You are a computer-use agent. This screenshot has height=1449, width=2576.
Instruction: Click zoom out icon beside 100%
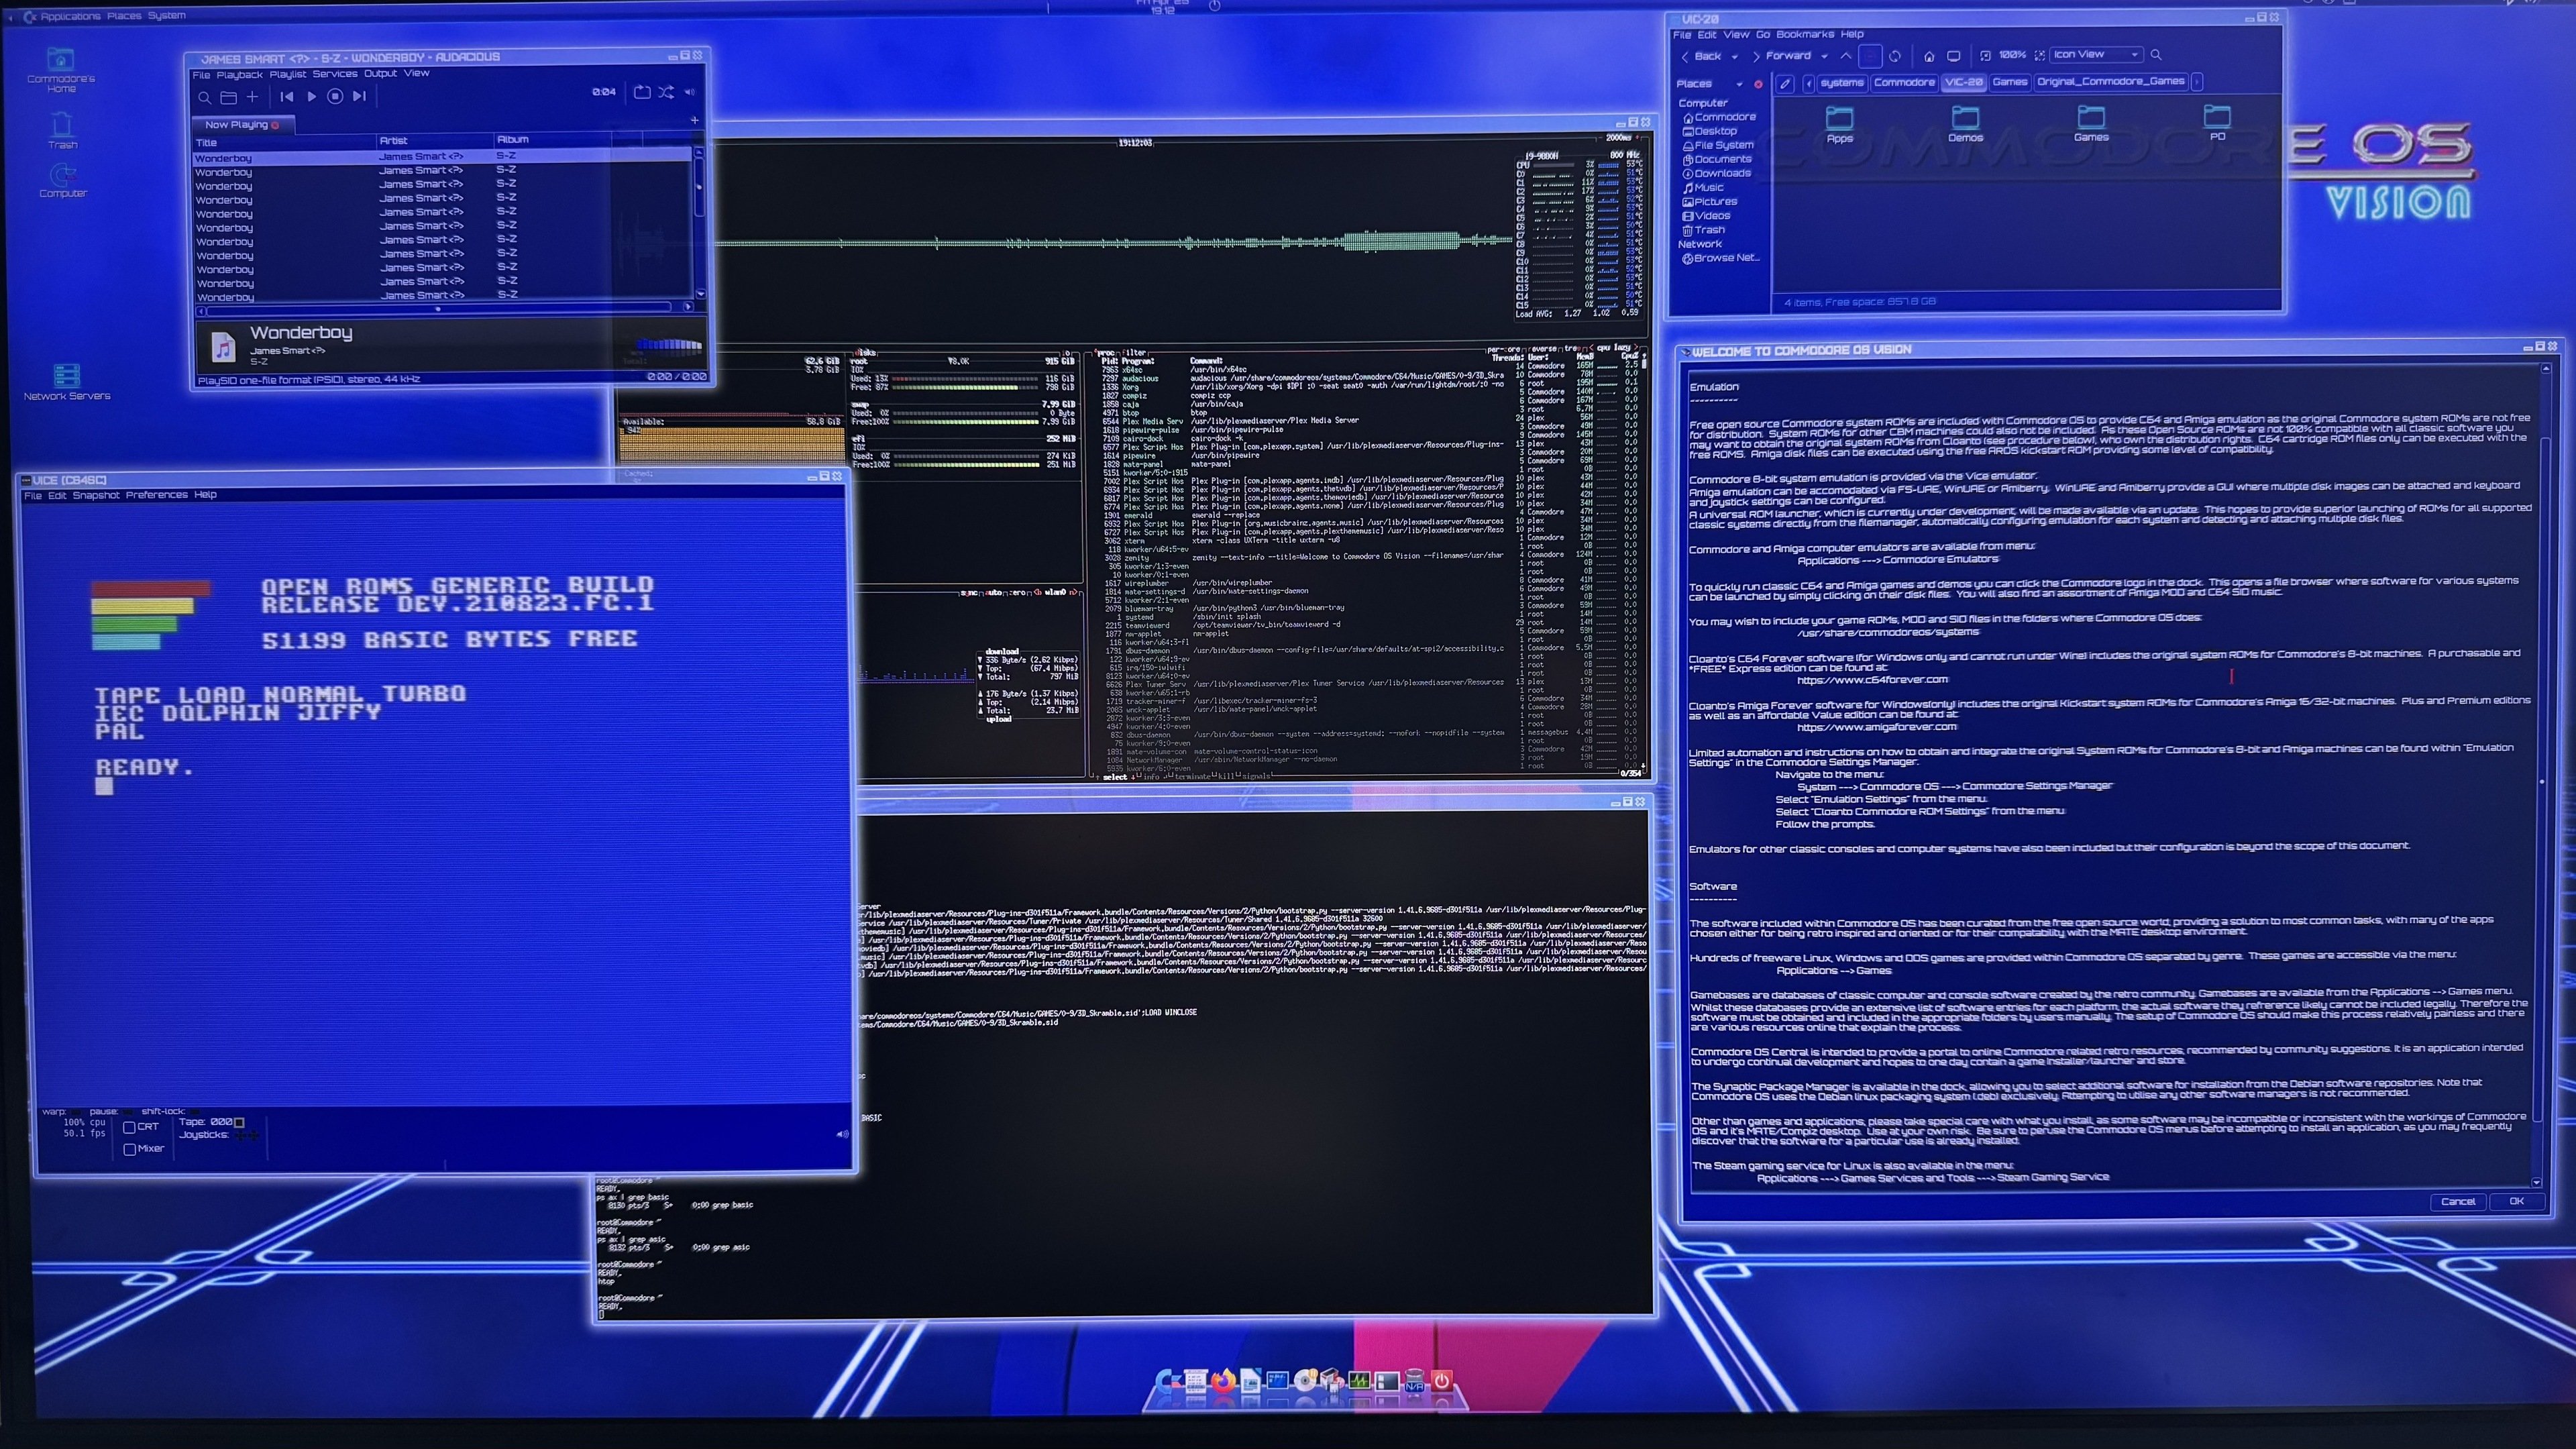coord(1986,56)
